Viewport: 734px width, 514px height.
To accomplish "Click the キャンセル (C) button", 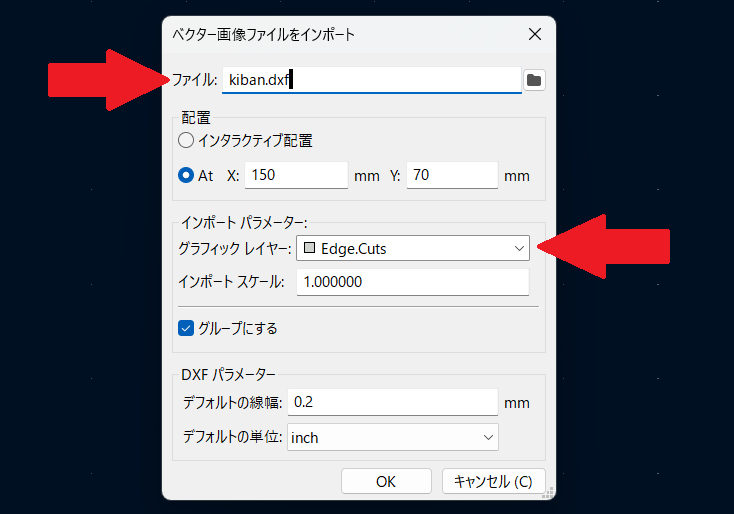I will pyautogui.click(x=494, y=481).
